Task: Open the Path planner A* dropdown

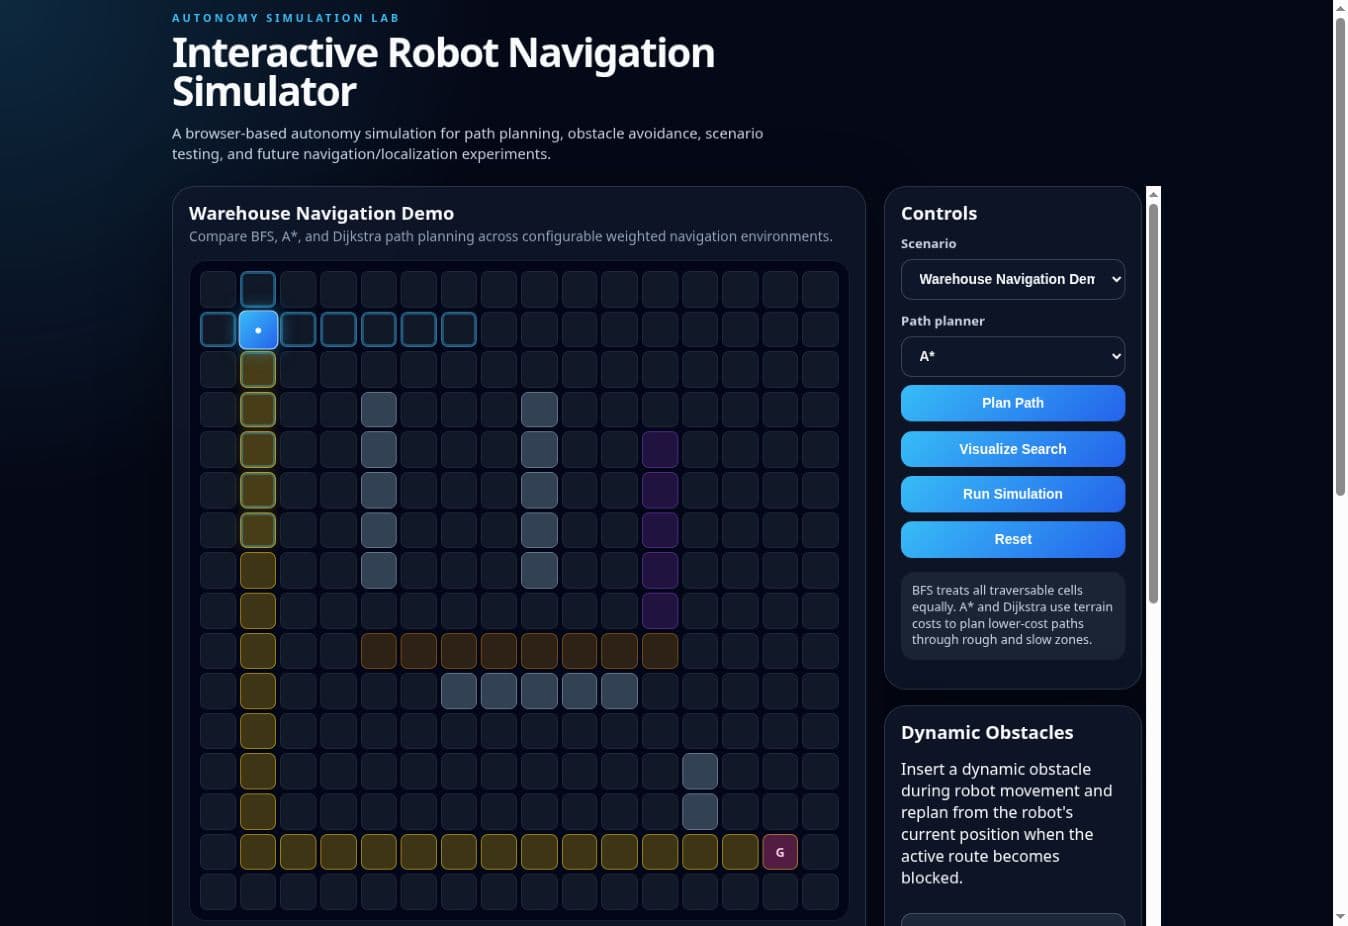Action: pyautogui.click(x=1012, y=356)
